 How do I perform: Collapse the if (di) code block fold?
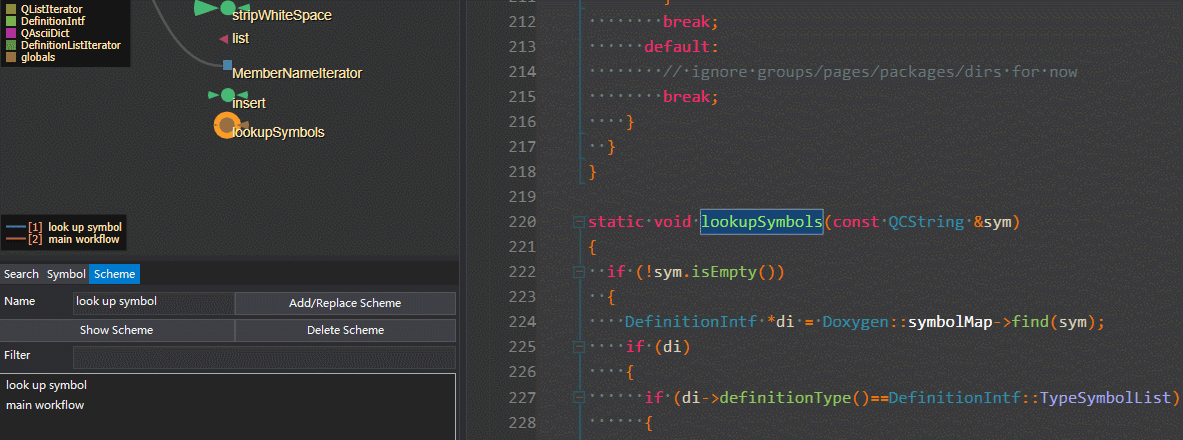click(579, 347)
